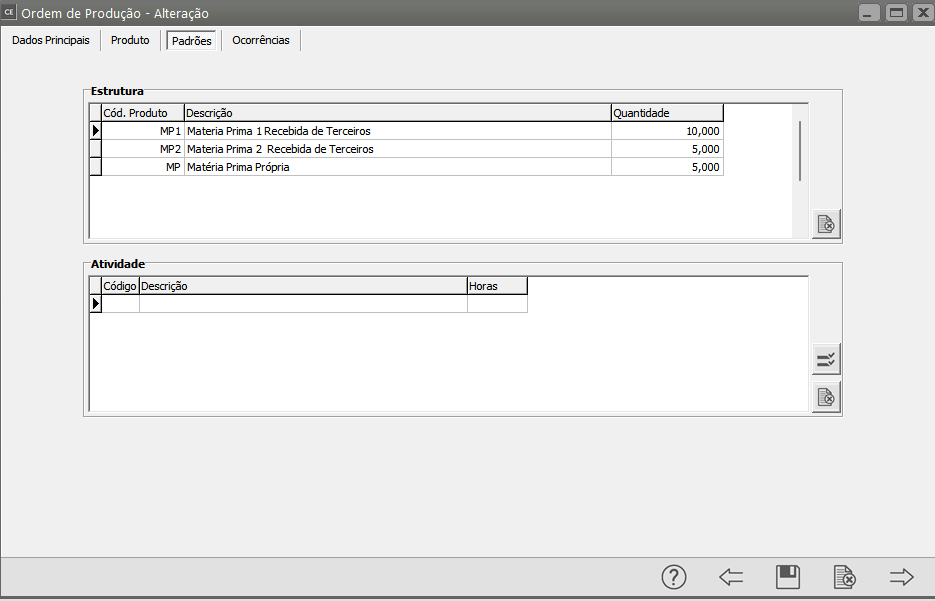Open the Ocorrências tab
The width and height of the screenshot is (935, 601).
click(x=260, y=41)
